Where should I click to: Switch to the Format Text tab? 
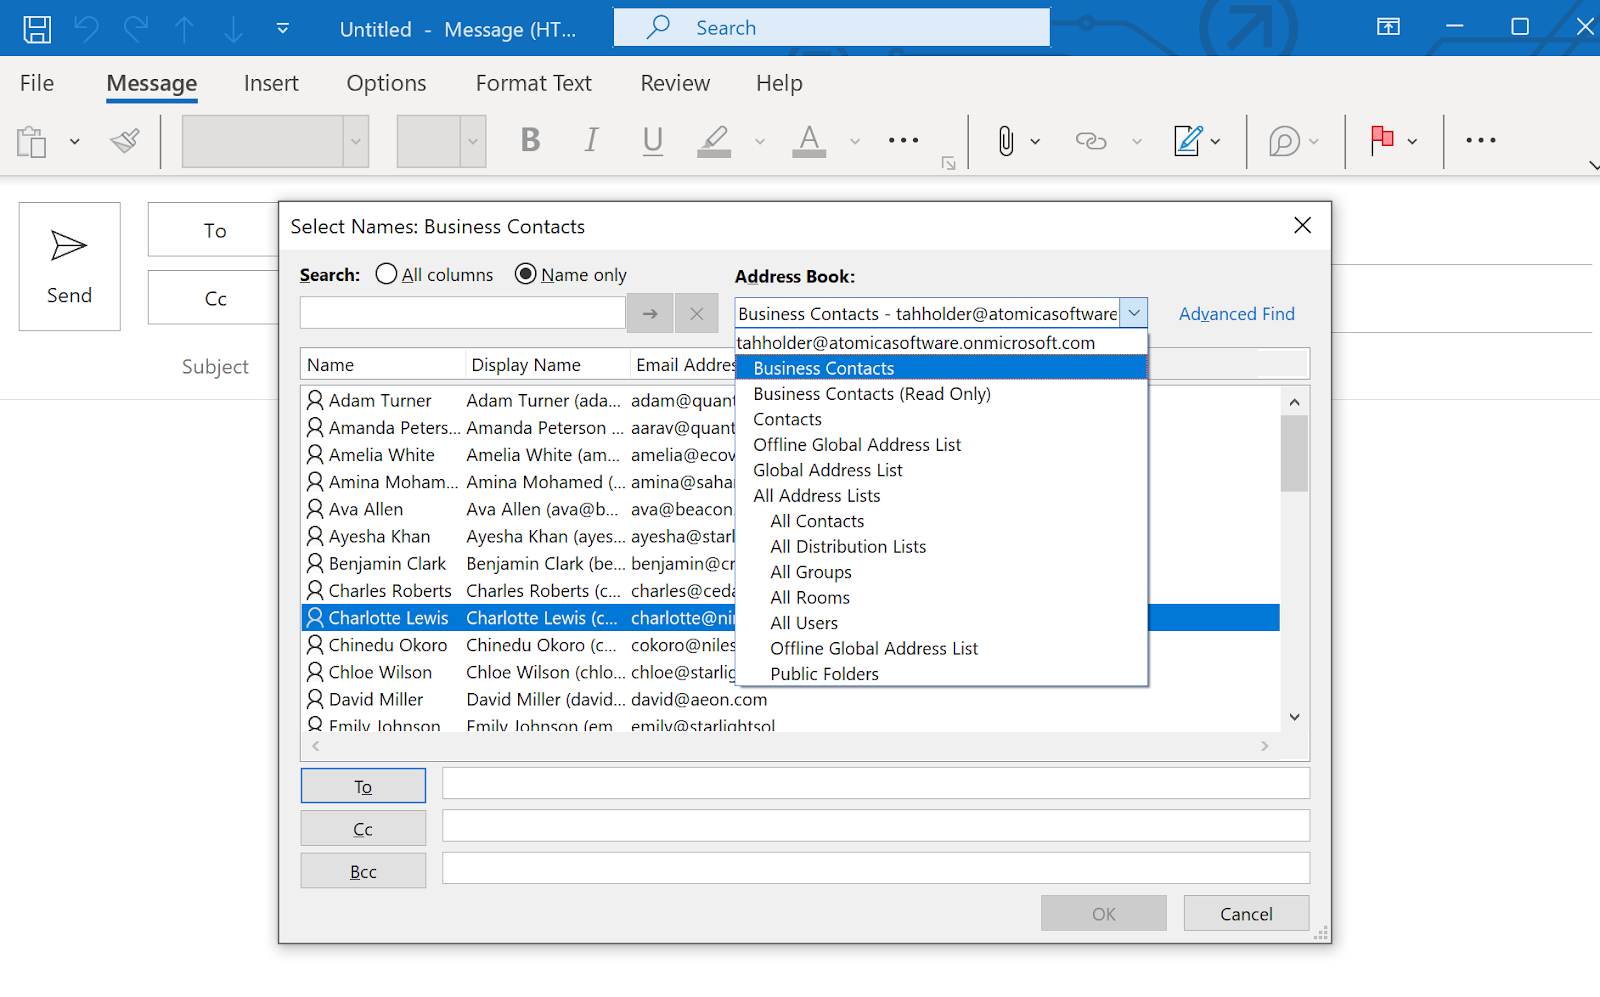click(534, 83)
